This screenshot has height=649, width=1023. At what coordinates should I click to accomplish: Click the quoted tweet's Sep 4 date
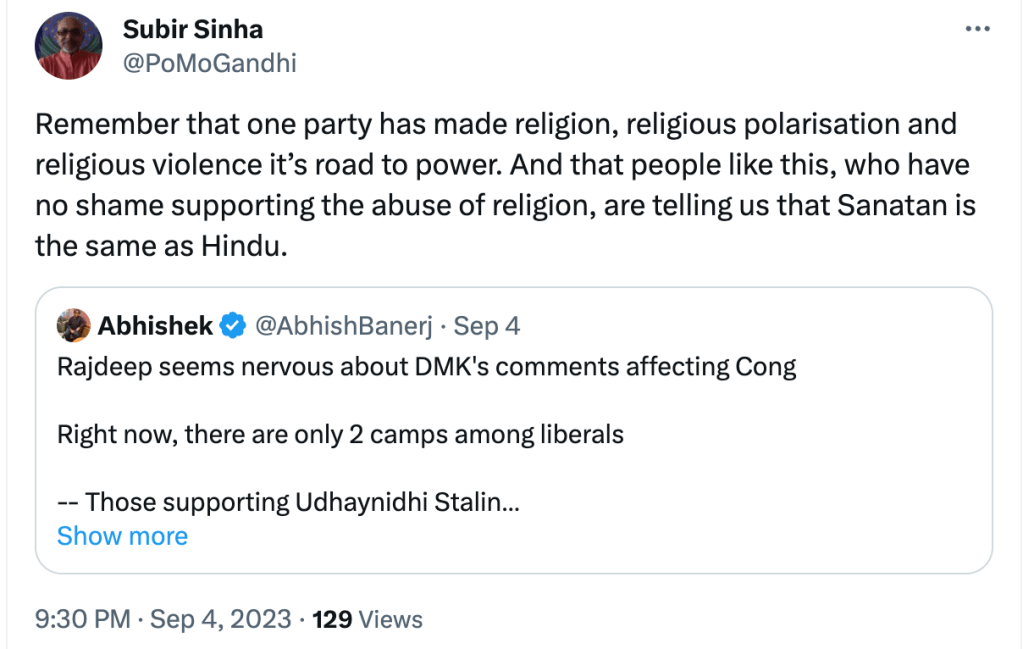point(487,325)
